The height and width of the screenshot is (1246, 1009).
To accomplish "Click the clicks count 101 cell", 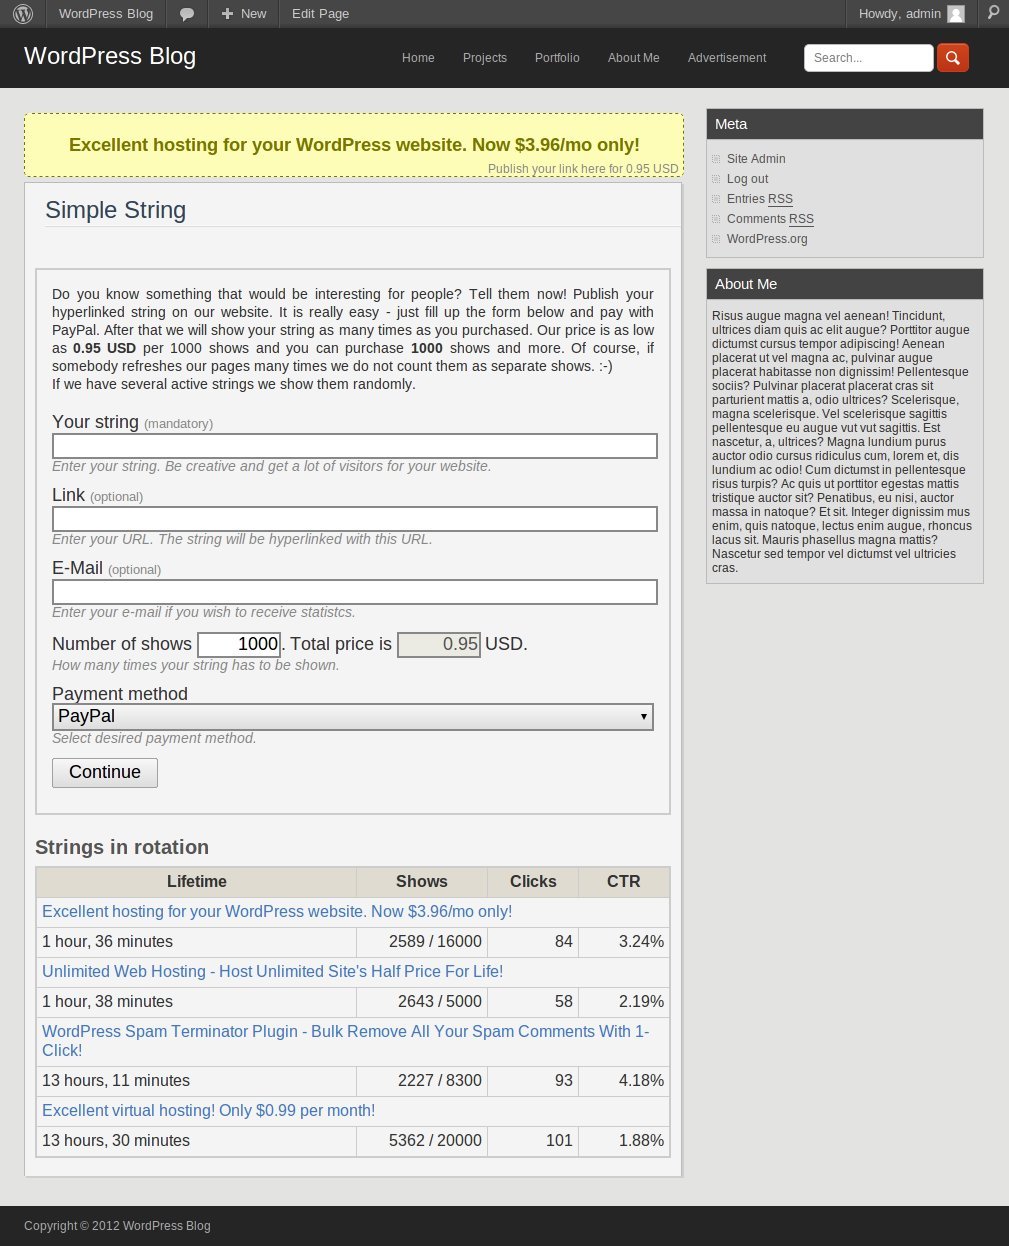I will click(x=533, y=1141).
